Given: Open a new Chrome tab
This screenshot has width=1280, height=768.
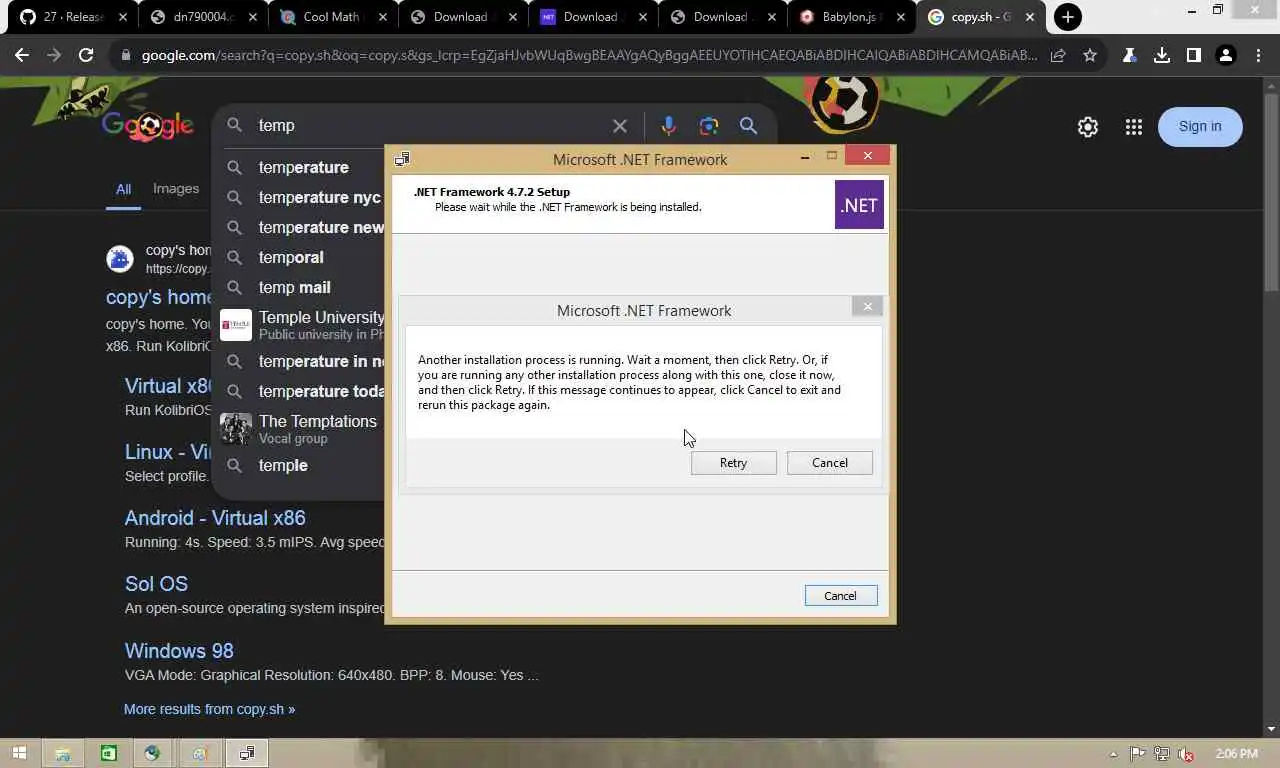Looking at the screenshot, I should coord(1068,17).
